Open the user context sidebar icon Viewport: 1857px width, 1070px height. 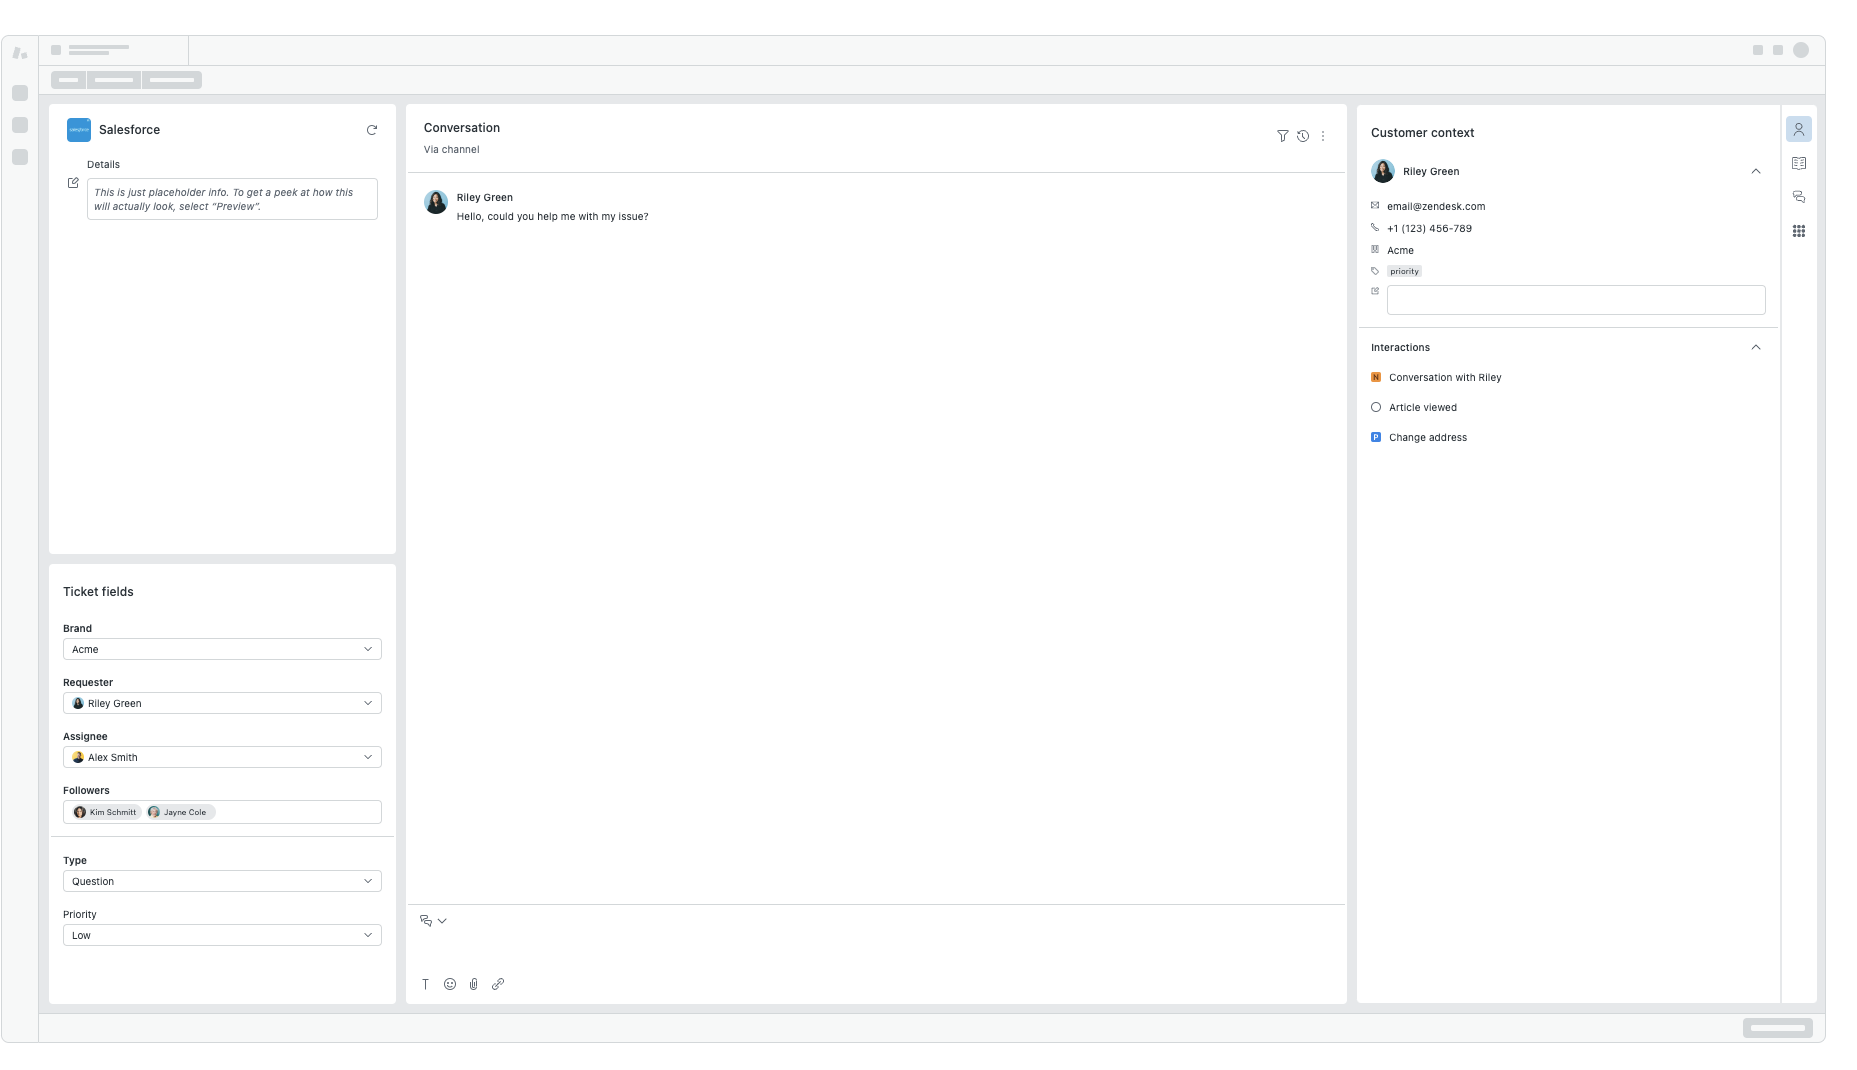coord(1798,129)
